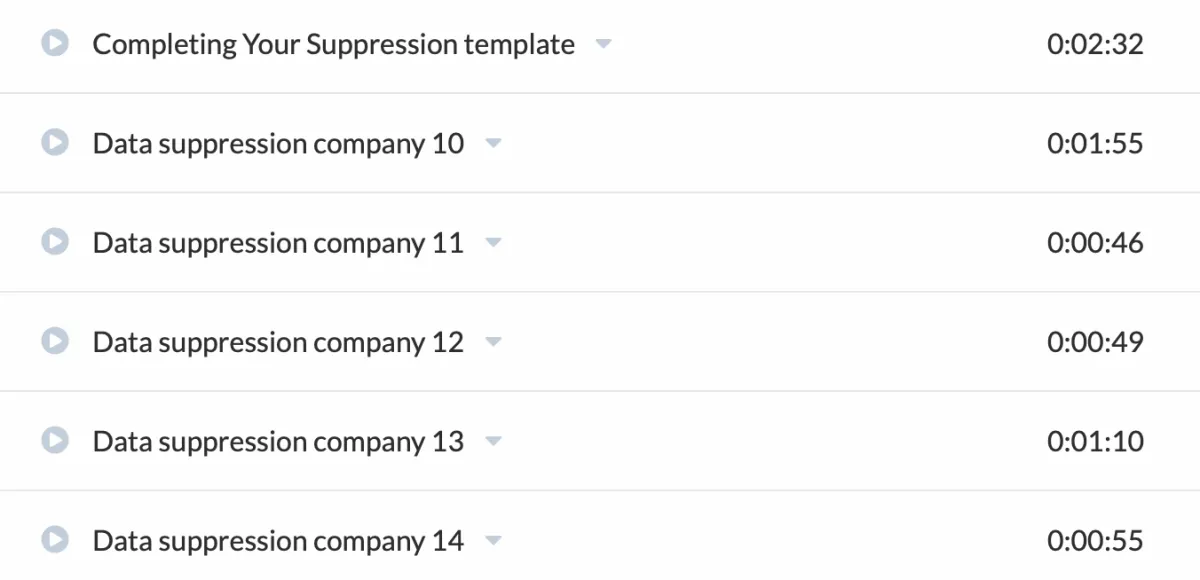Expand Data suppression company 10 details arrow
The image size is (1200, 580).
[x=492, y=144]
